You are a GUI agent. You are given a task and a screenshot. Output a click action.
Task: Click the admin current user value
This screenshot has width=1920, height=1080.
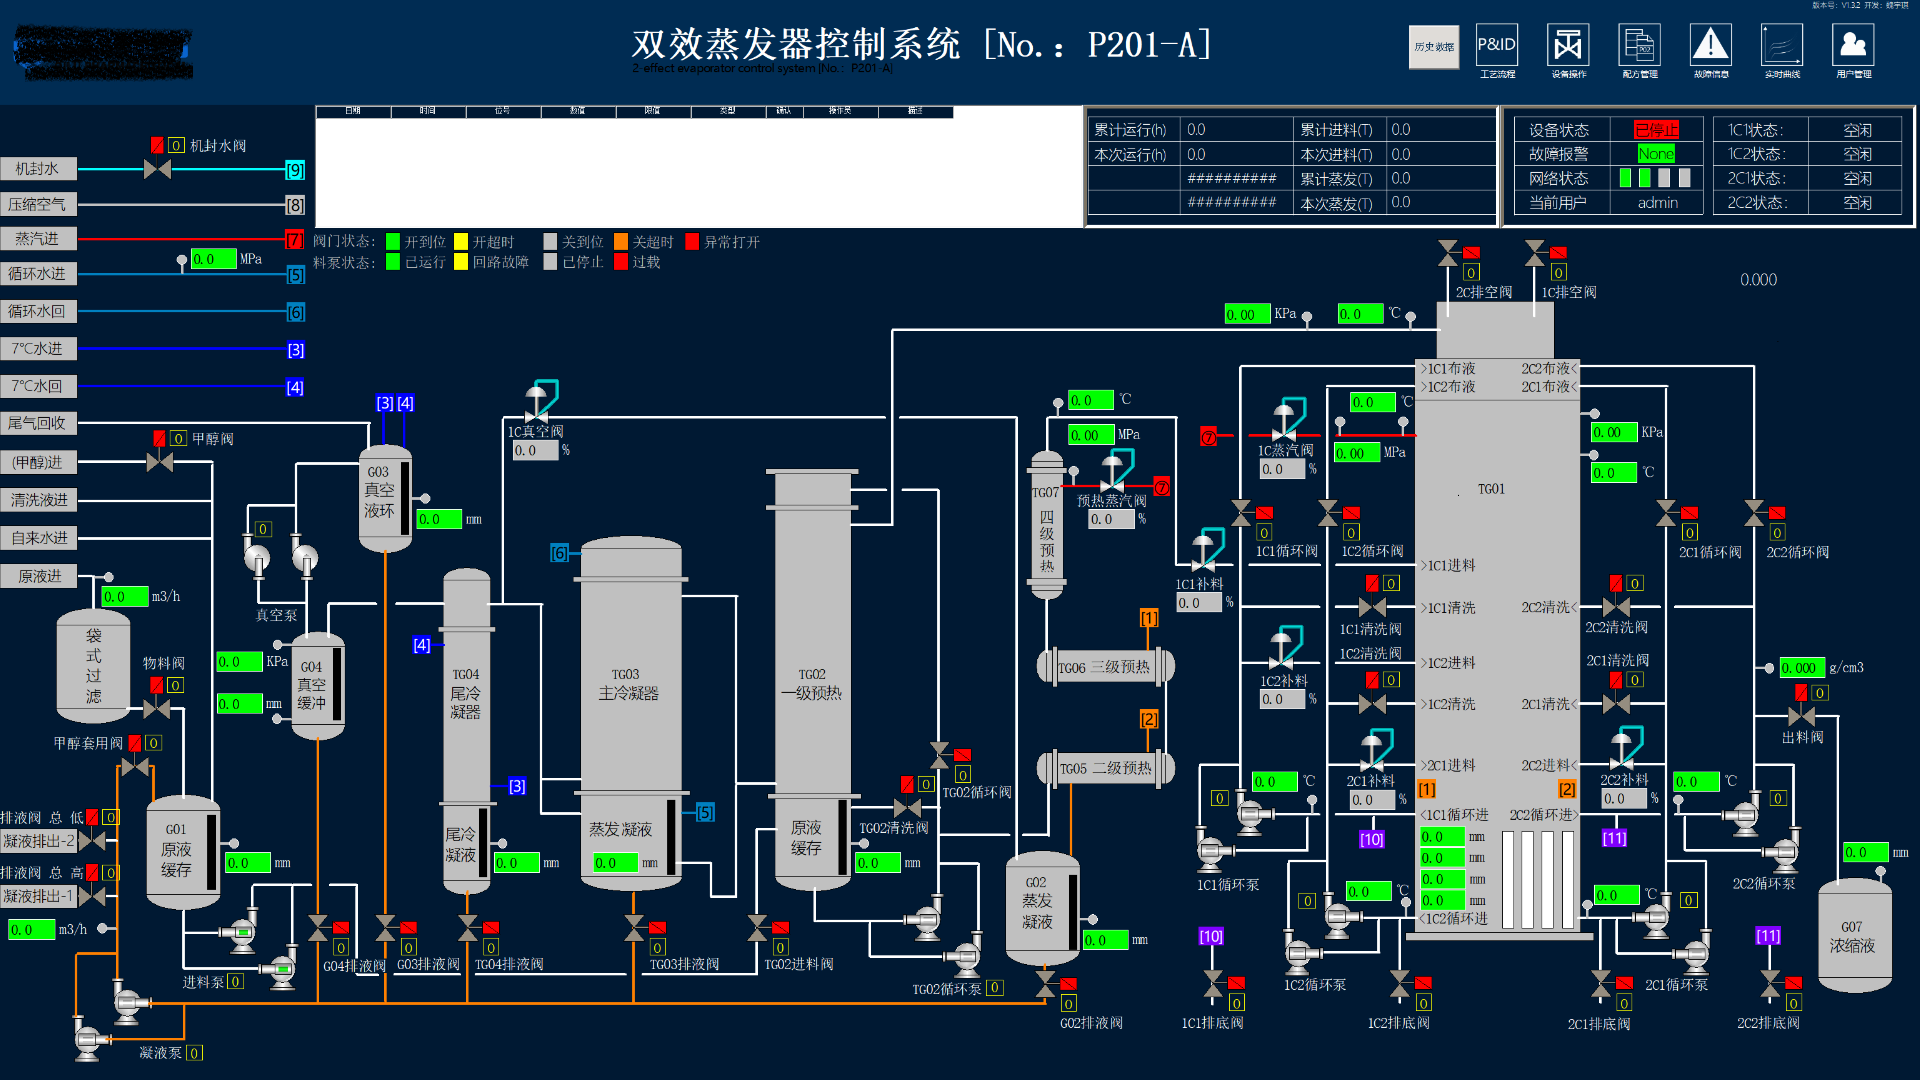click(1657, 203)
